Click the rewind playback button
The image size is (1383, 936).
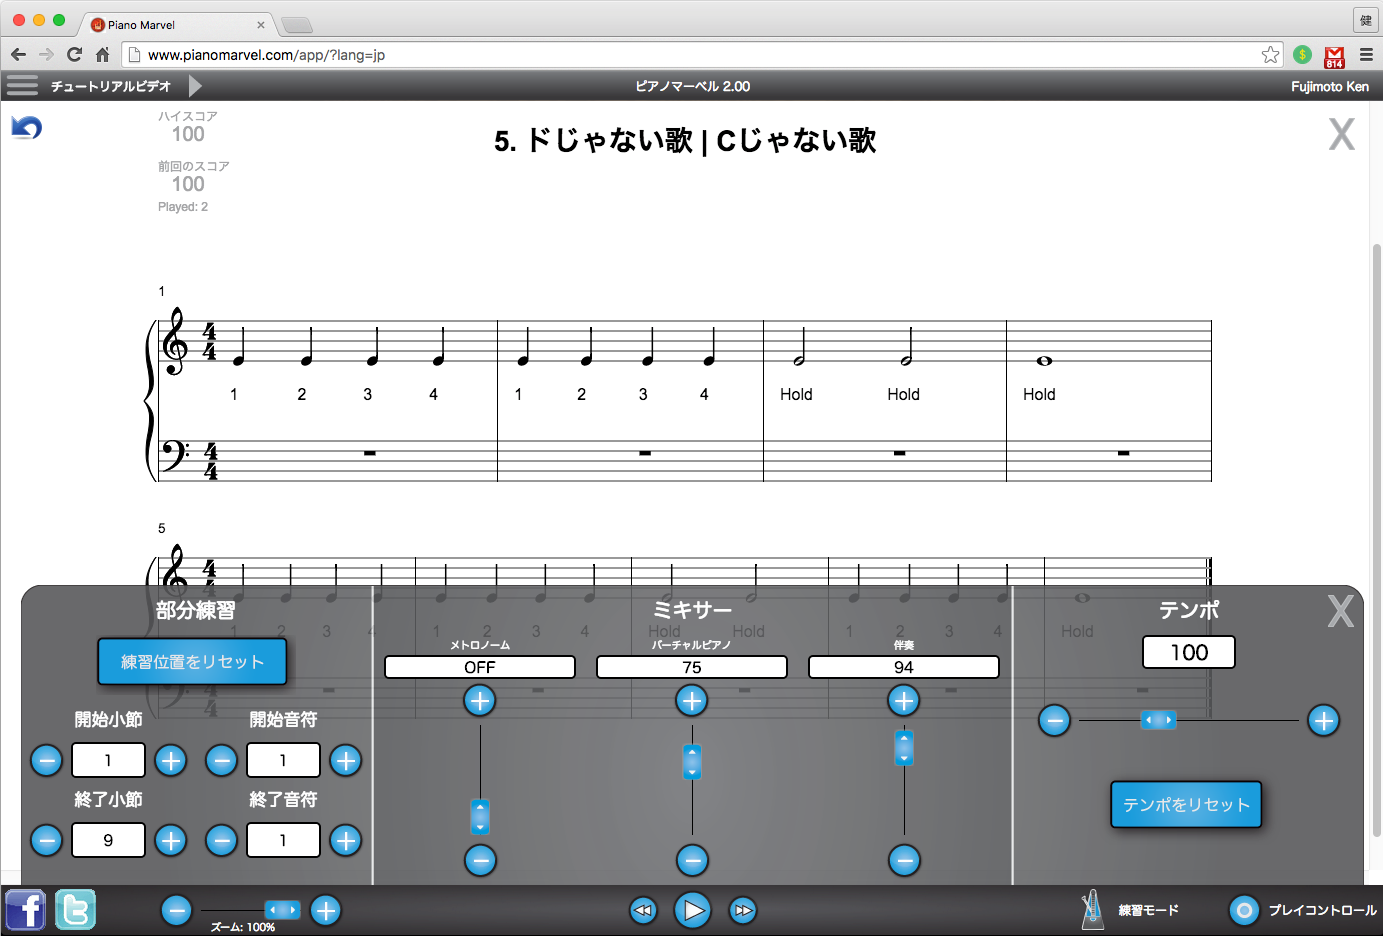643,910
